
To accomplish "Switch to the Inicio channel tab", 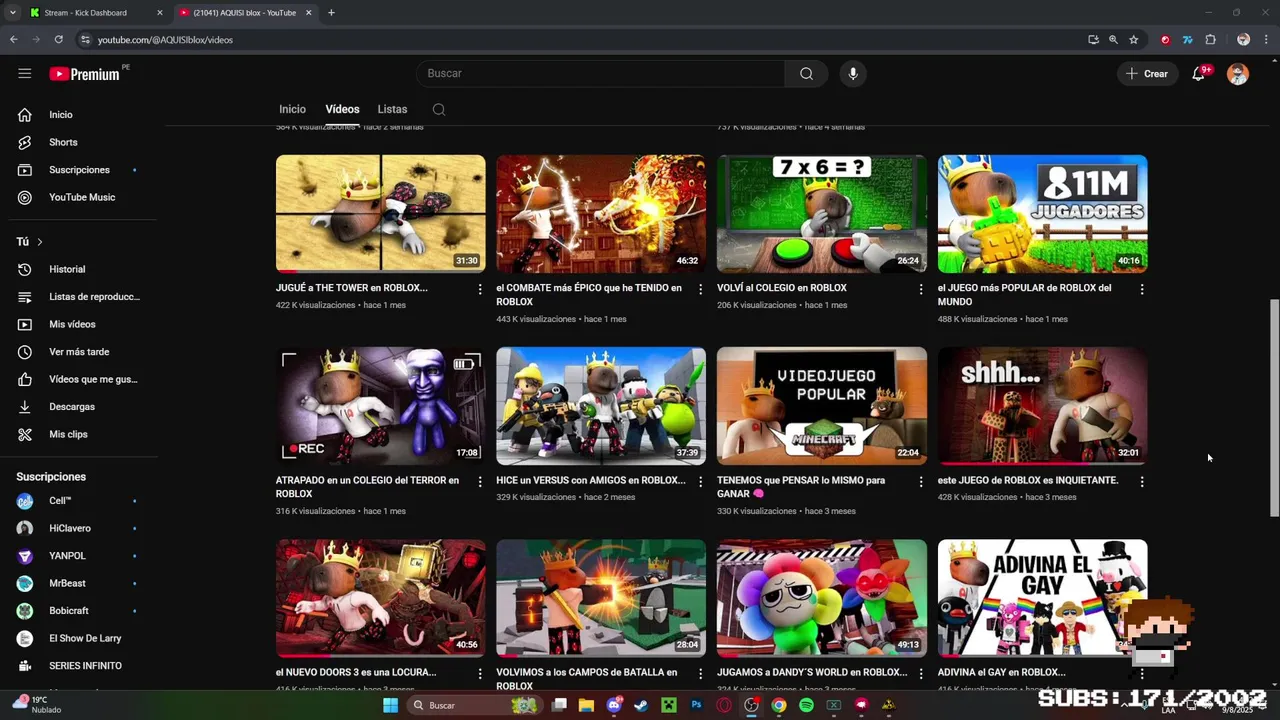I will [x=292, y=109].
